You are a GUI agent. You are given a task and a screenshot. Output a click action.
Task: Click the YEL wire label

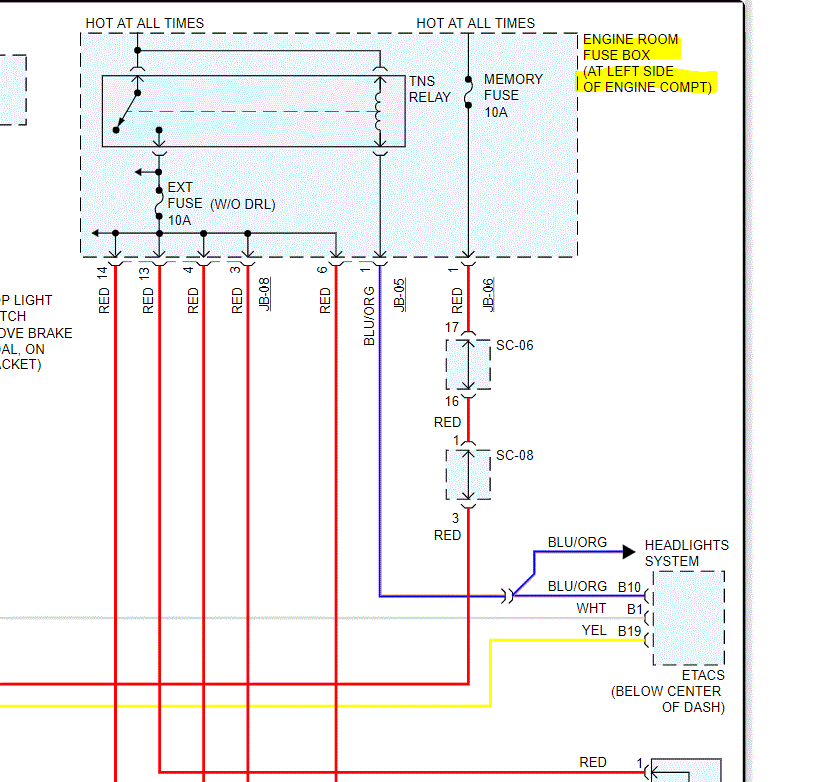[594, 630]
